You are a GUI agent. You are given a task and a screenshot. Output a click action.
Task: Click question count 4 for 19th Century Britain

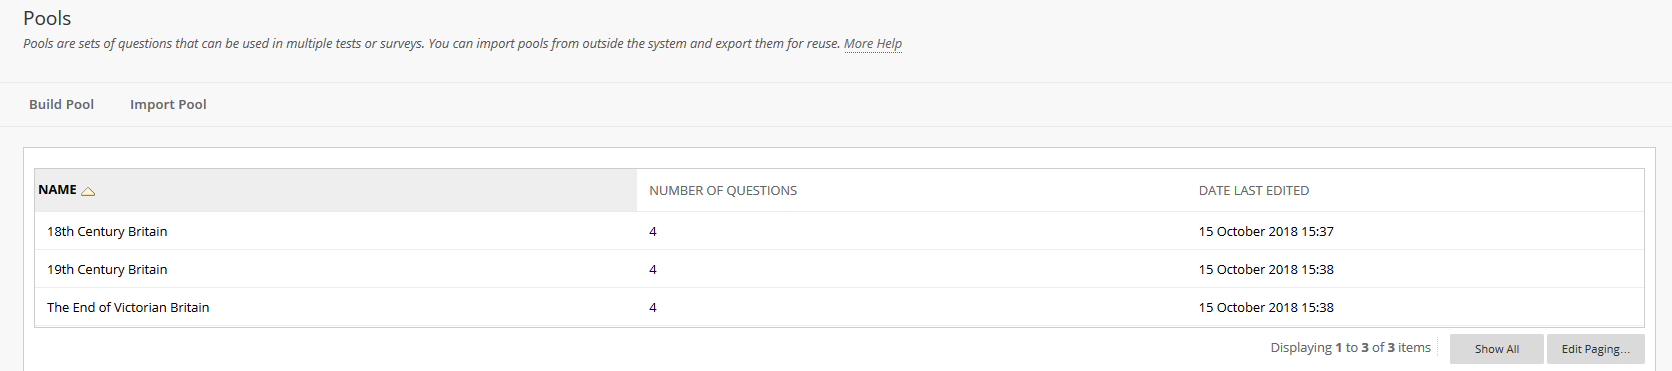(x=653, y=269)
